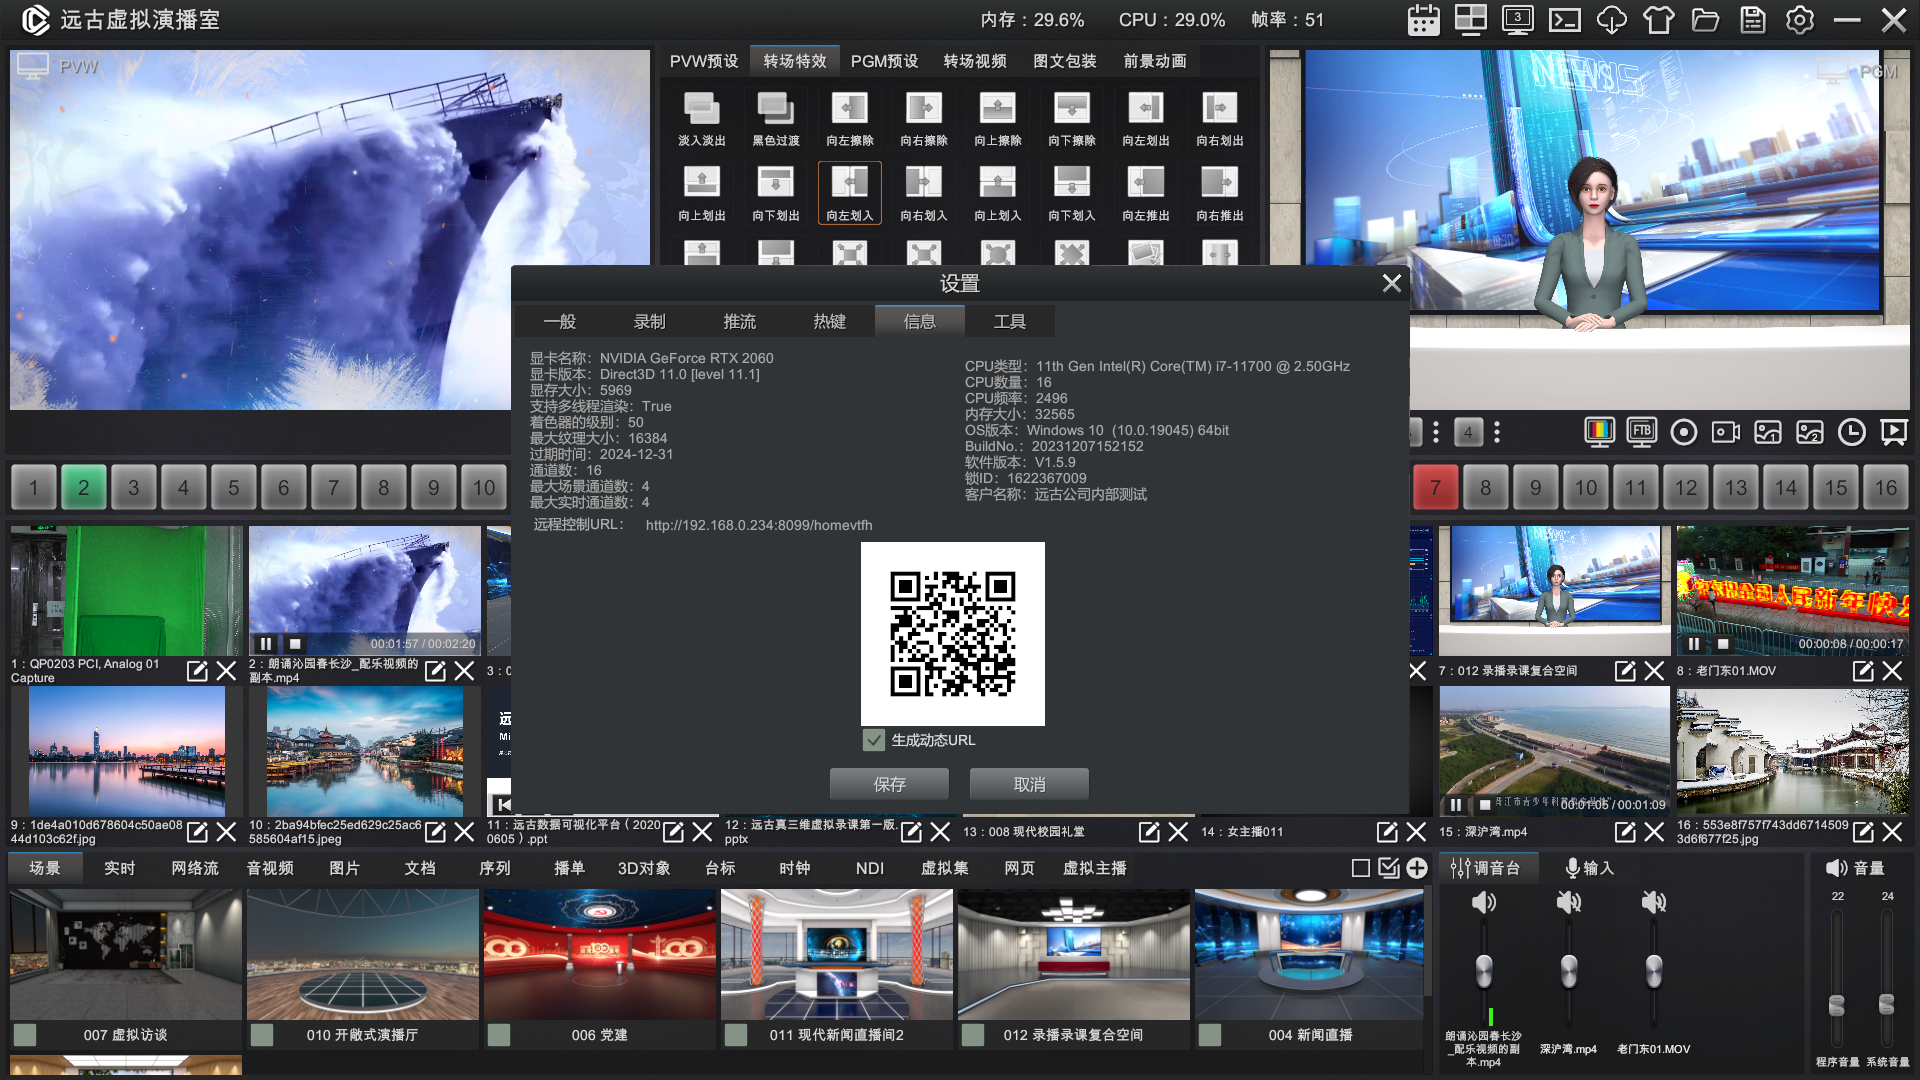Remove source 2 朗诵沁园春长沙 video
Screen dimensions: 1920x1080
pyautogui.click(x=464, y=671)
